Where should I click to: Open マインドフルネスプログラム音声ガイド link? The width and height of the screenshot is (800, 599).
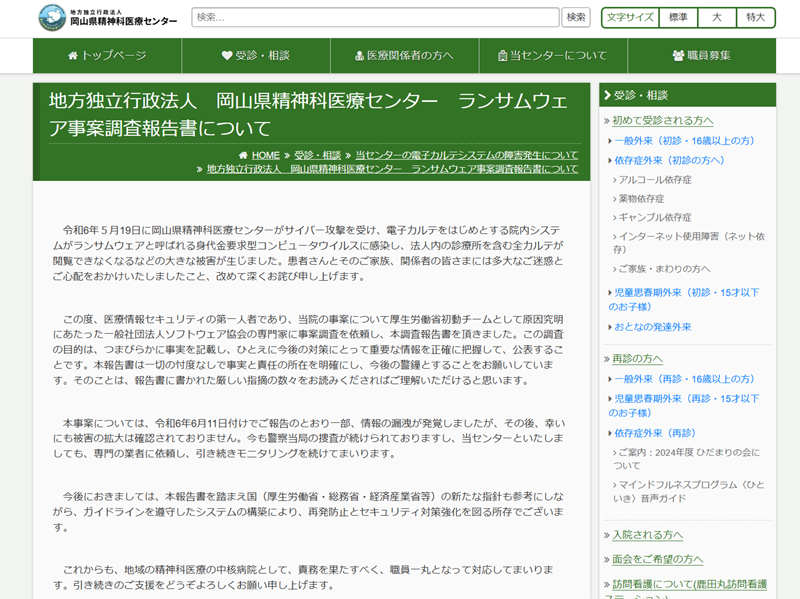(x=689, y=491)
